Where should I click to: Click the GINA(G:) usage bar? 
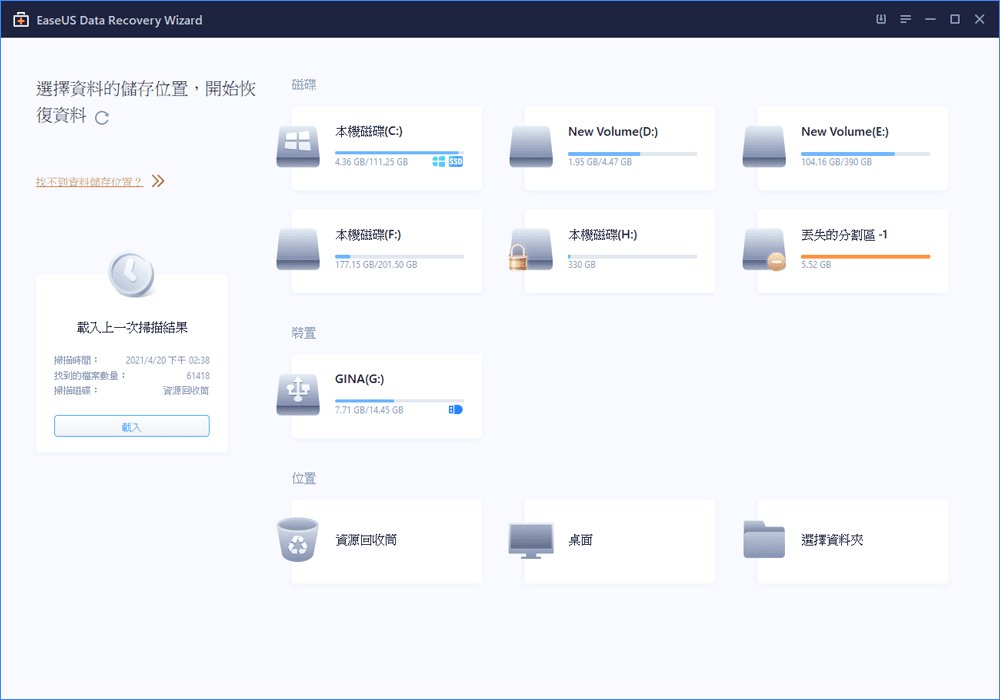(399, 401)
